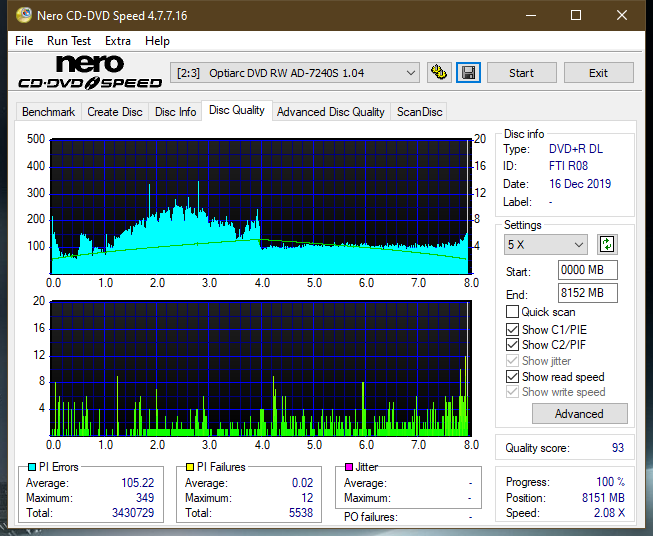653x536 pixels.
Task: Select the Disc Quality tab
Action: pyautogui.click(x=237, y=110)
